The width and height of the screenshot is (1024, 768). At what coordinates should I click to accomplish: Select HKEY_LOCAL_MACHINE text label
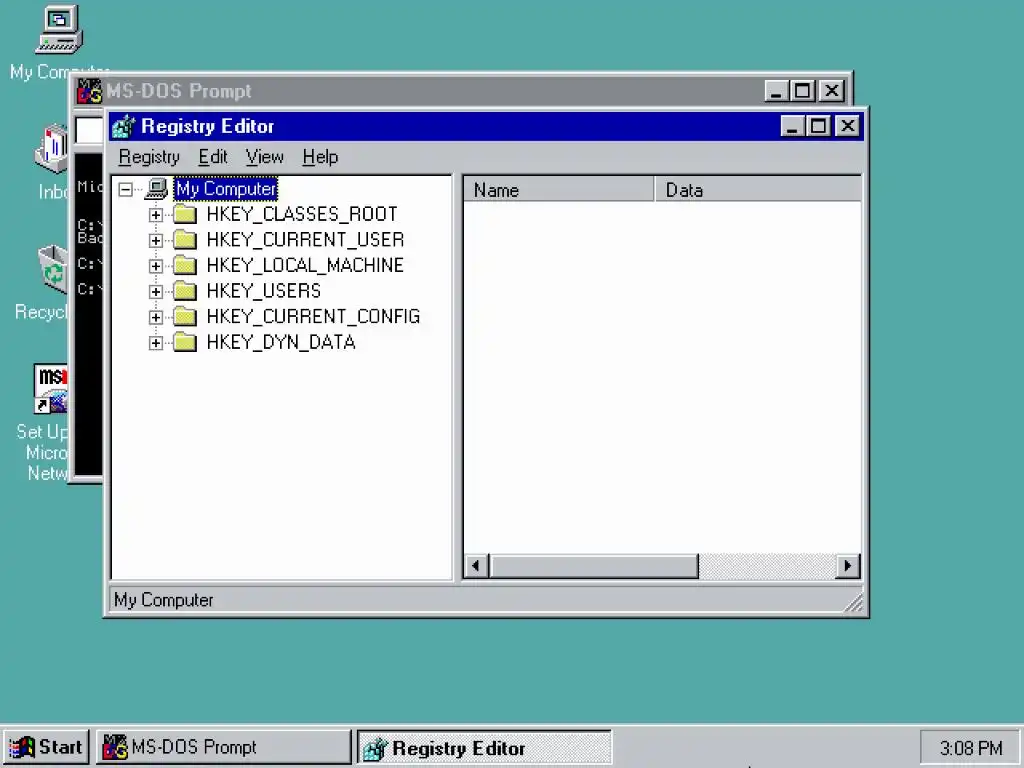point(305,265)
